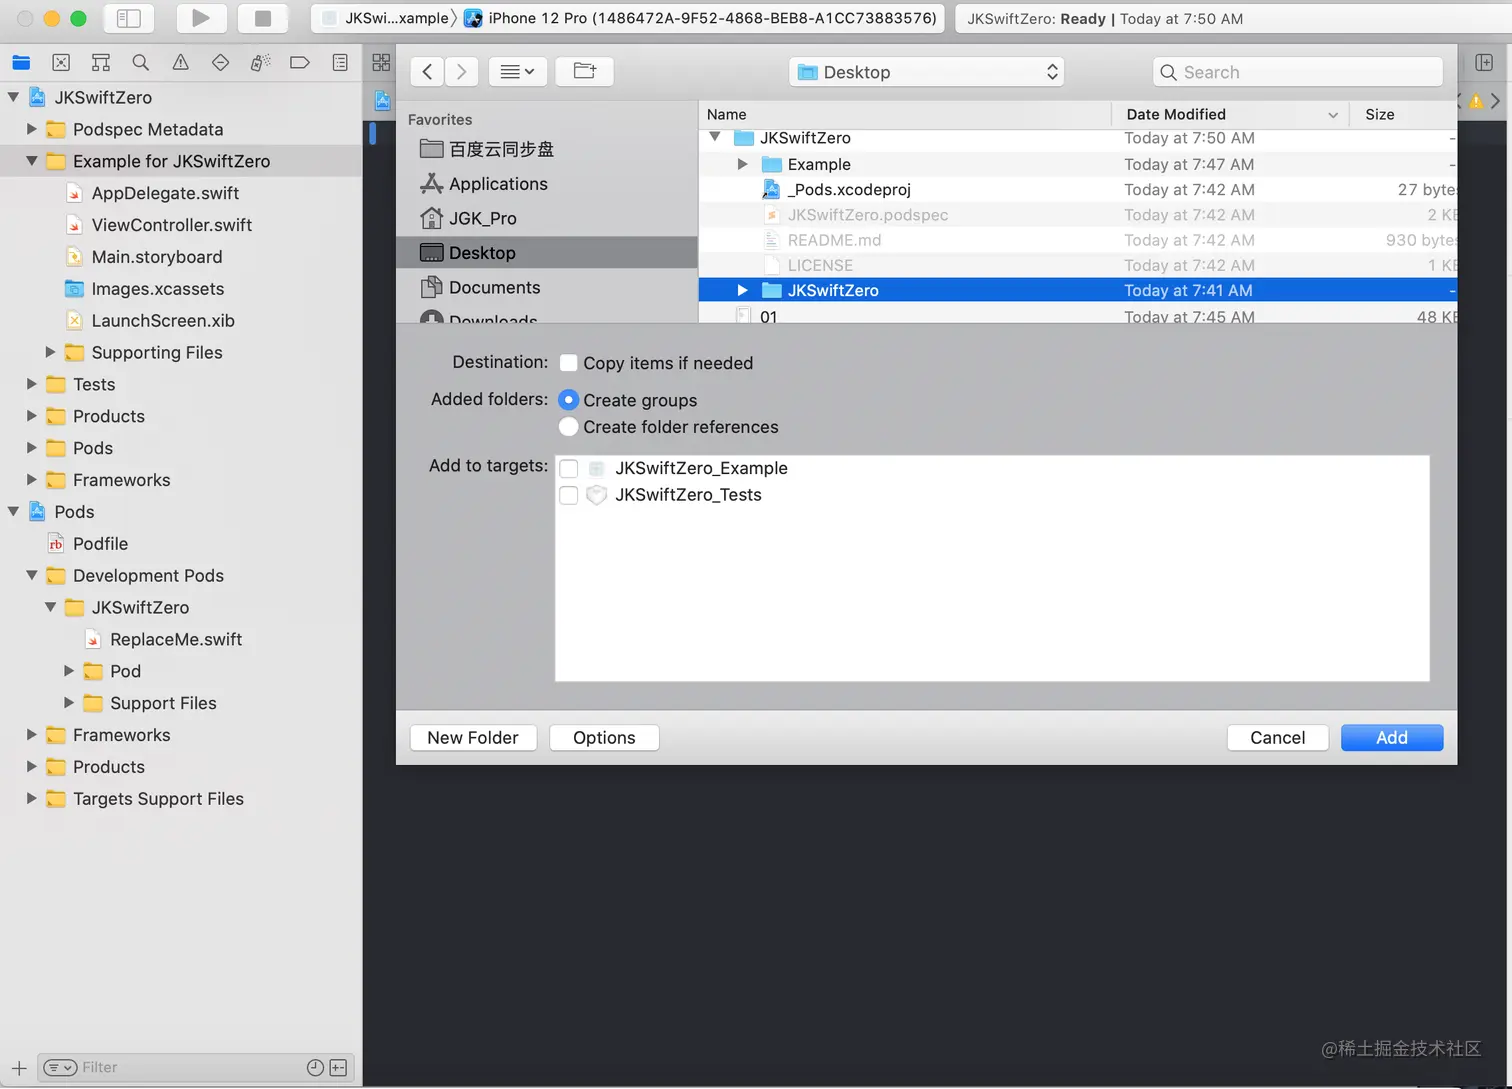Select 百度云同步盘 in Favorites sidebar
Viewport: 1512px width, 1089px height.
click(x=546, y=149)
